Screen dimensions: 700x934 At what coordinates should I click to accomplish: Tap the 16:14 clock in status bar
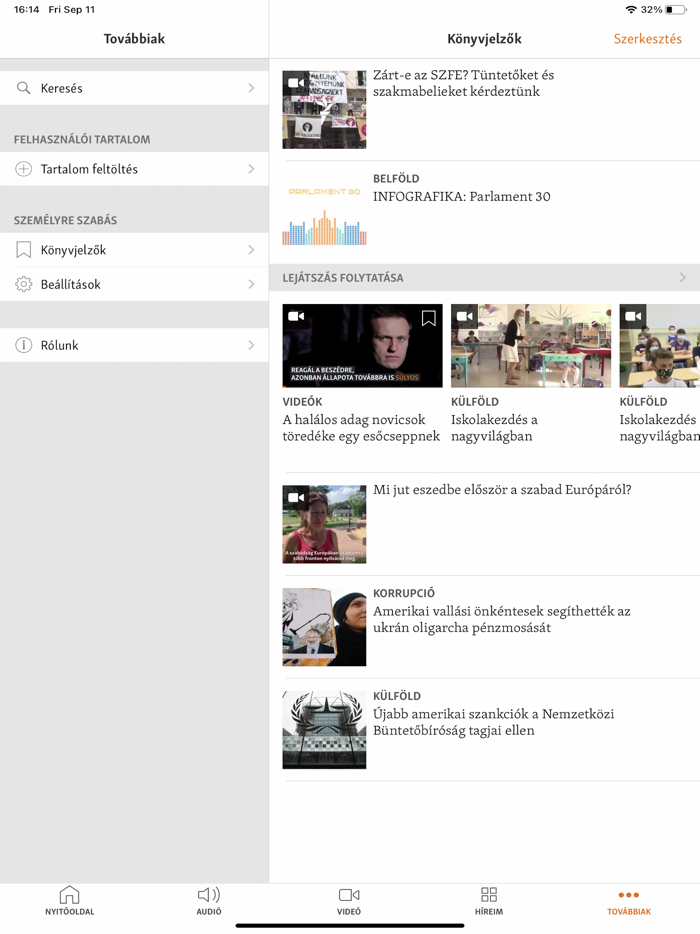pyautogui.click(x=26, y=10)
